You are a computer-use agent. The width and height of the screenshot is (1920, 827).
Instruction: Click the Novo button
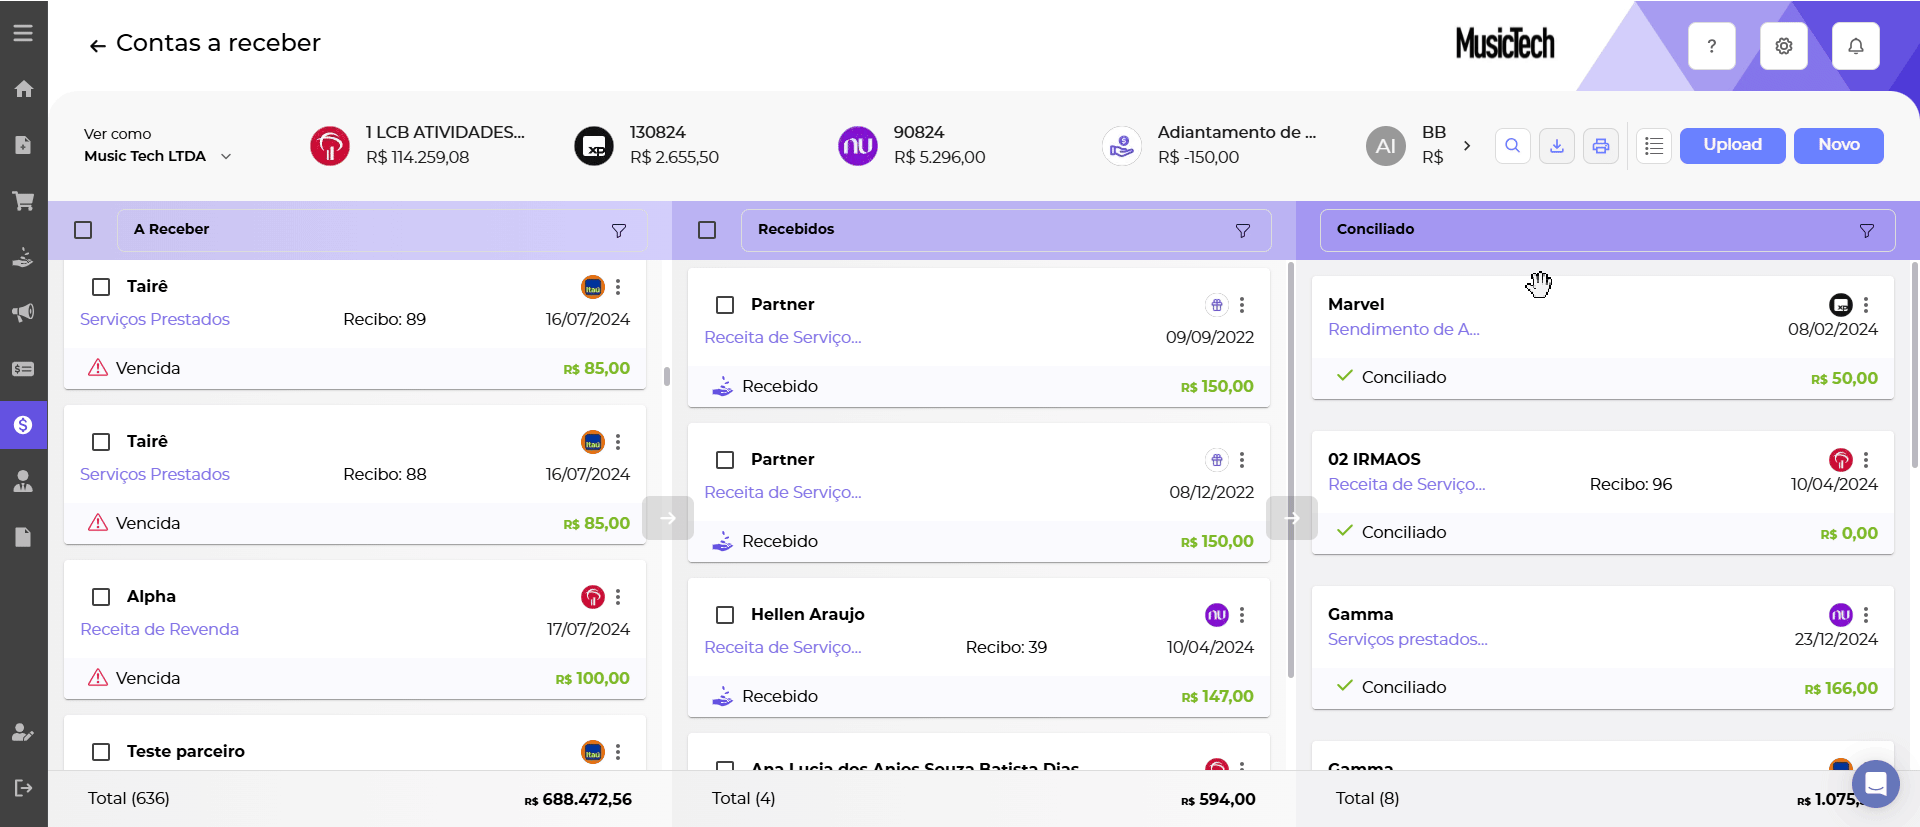[x=1838, y=145]
